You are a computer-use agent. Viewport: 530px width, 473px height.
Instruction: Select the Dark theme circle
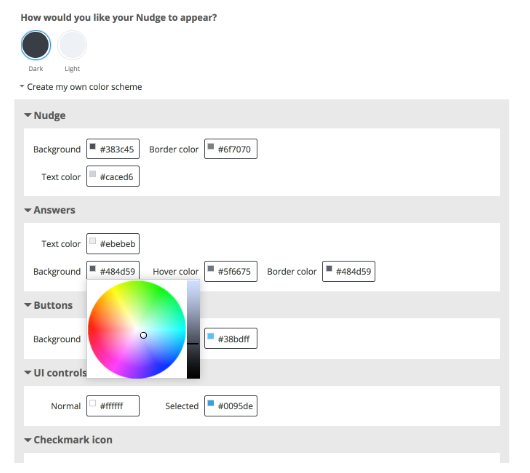click(36, 45)
